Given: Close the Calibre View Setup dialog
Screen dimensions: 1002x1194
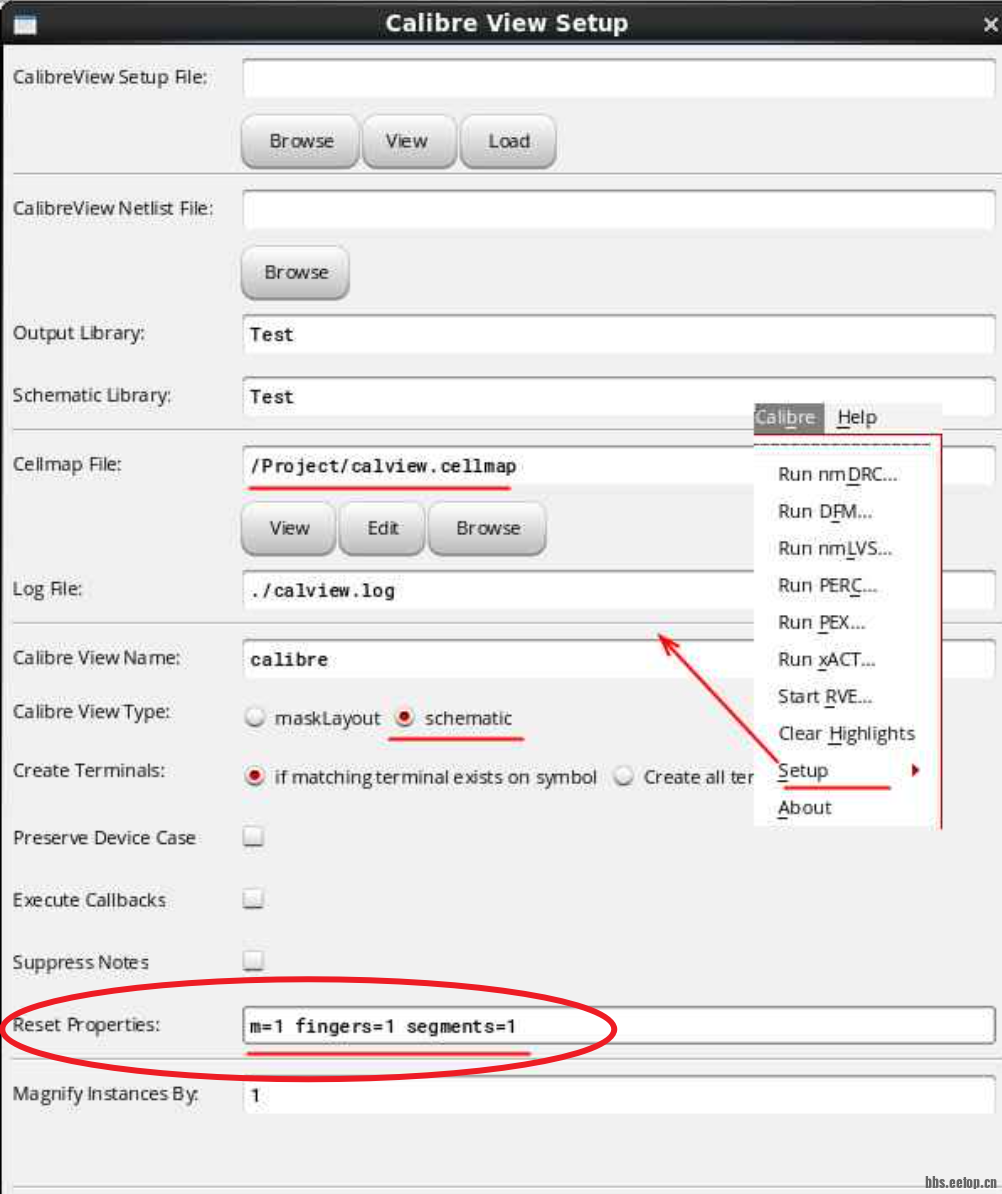Looking at the screenshot, I should pyautogui.click(x=990, y=25).
